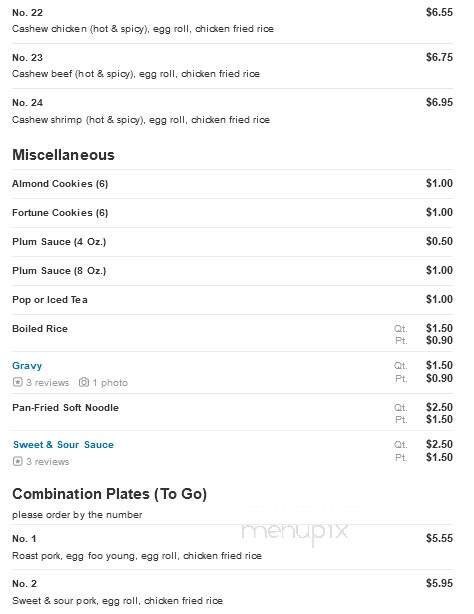
Task: Click the camera photo icon under Gravy
Action: point(84,382)
